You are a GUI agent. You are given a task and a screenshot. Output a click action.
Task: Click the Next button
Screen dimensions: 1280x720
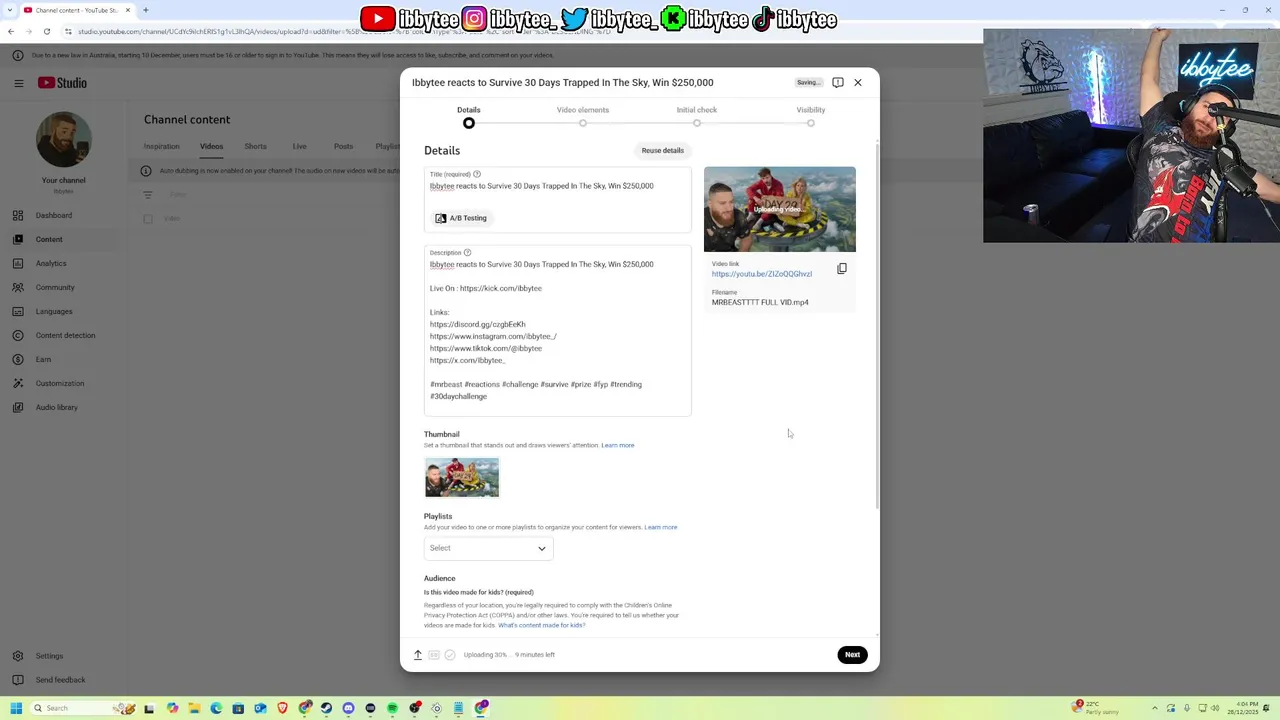[x=852, y=655]
